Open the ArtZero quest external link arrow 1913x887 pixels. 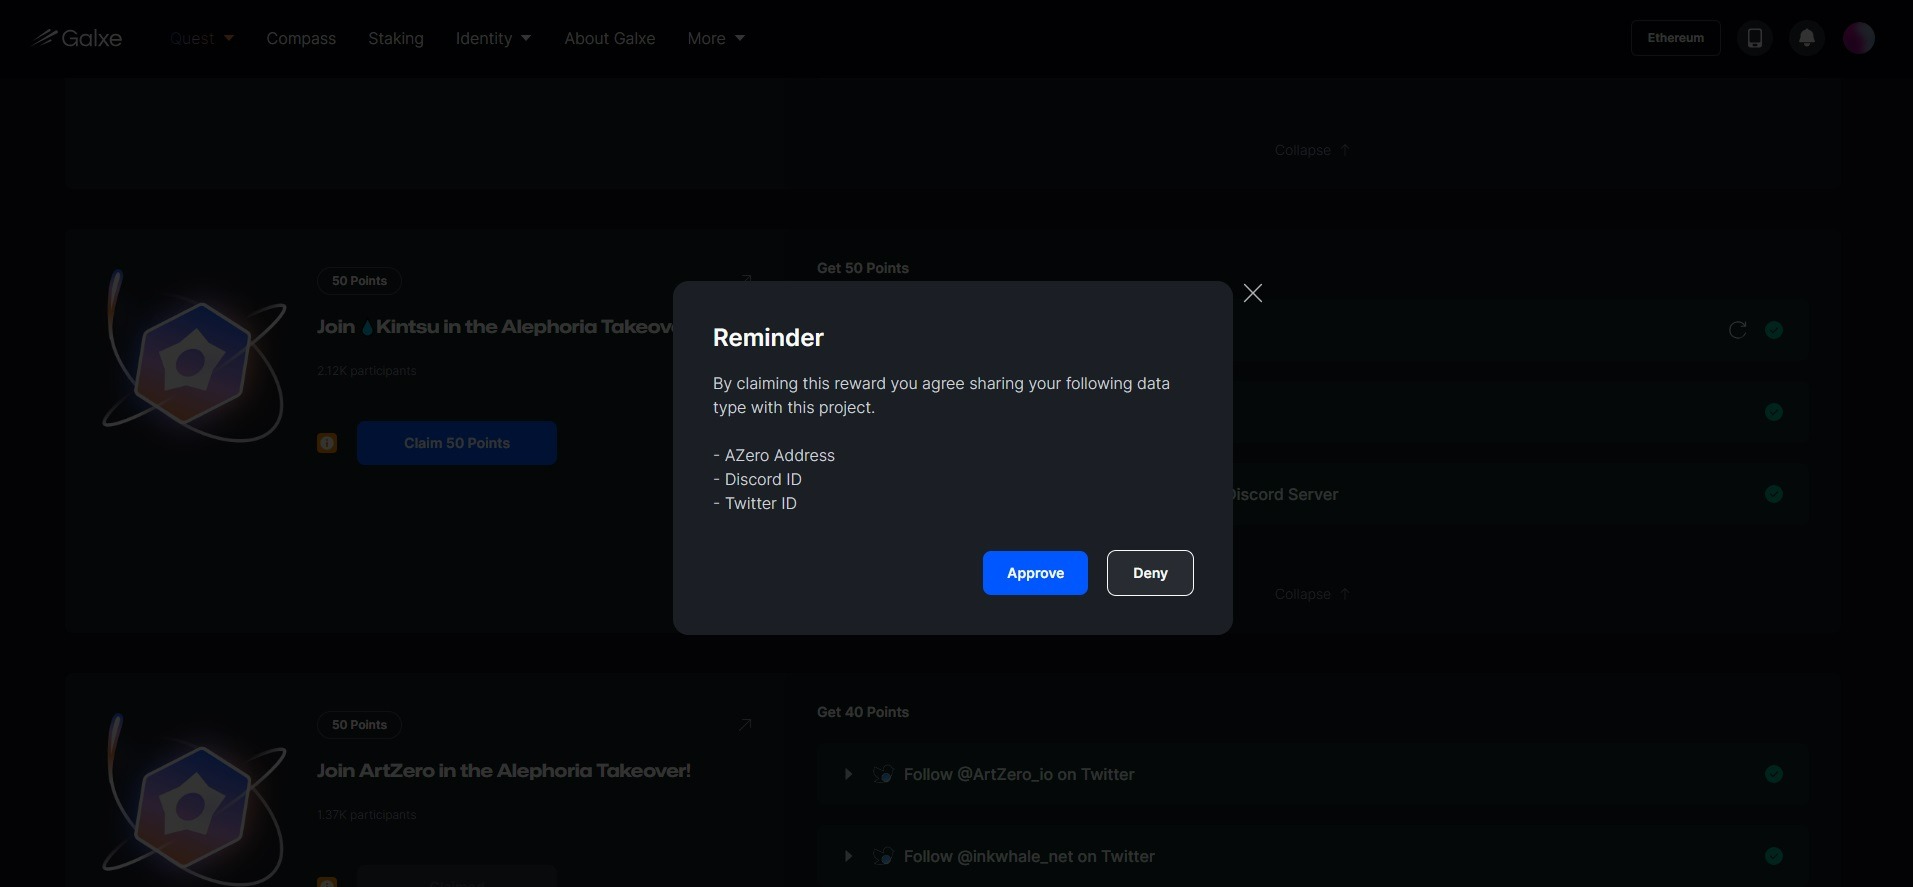pos(744,725)
